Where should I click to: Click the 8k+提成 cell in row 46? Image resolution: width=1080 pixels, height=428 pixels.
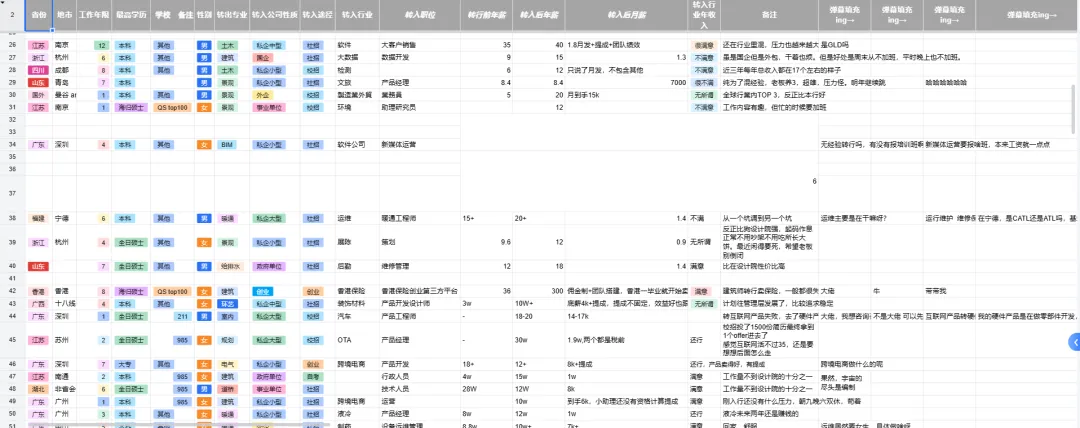[x=625, y=364]
